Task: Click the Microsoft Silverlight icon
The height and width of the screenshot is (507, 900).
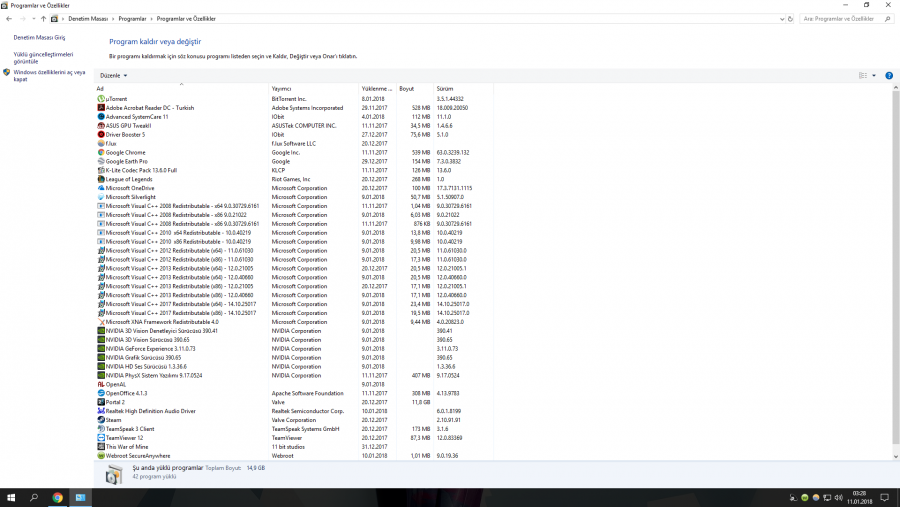Action: (101, 197)
